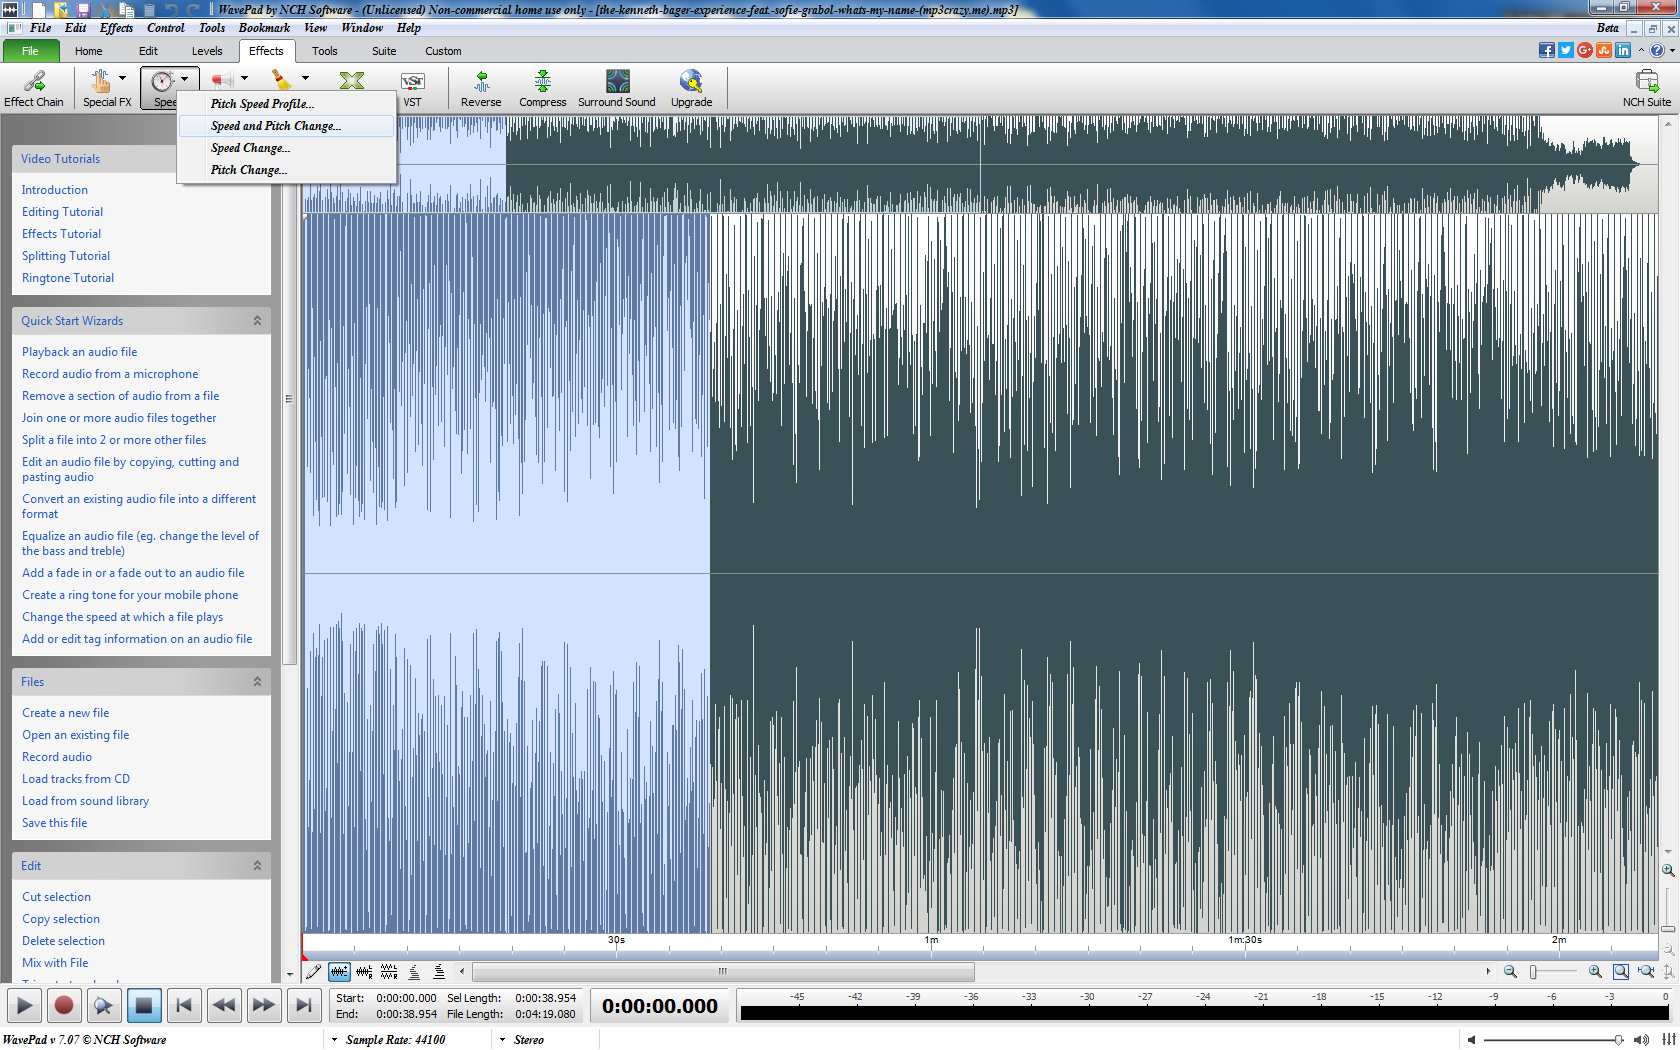Zoom out with the minus magnifier

click(1510, 971)
